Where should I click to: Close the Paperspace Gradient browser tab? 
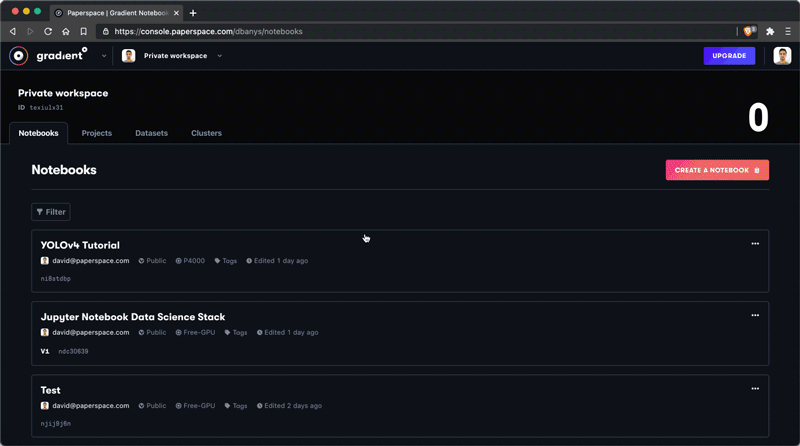point(176,13)
